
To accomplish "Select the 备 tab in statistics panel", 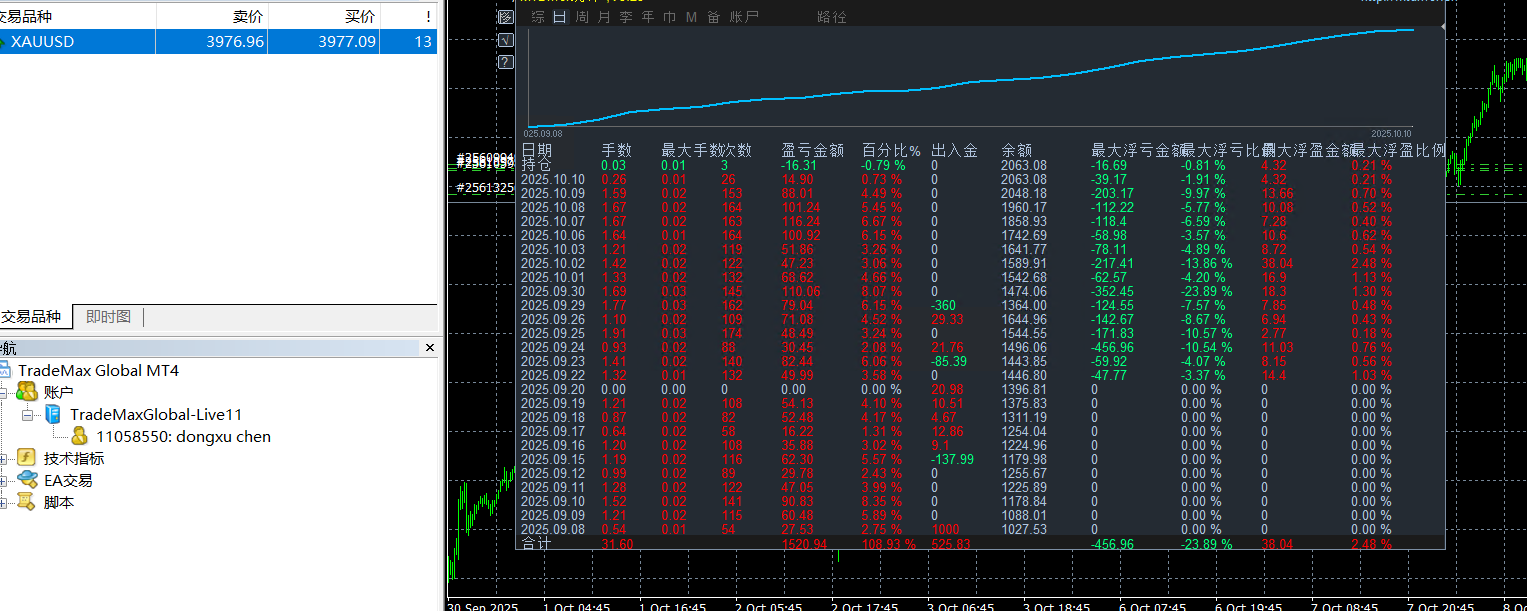I will 713,17.
